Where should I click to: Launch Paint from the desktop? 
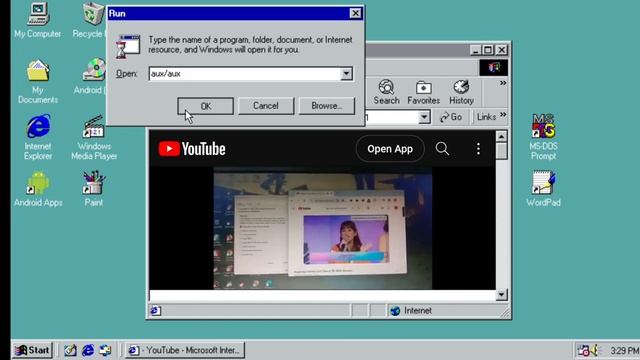[93, 189]
